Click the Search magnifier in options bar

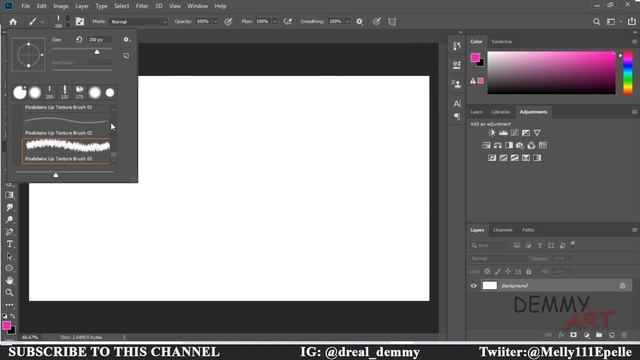[596, 22]
